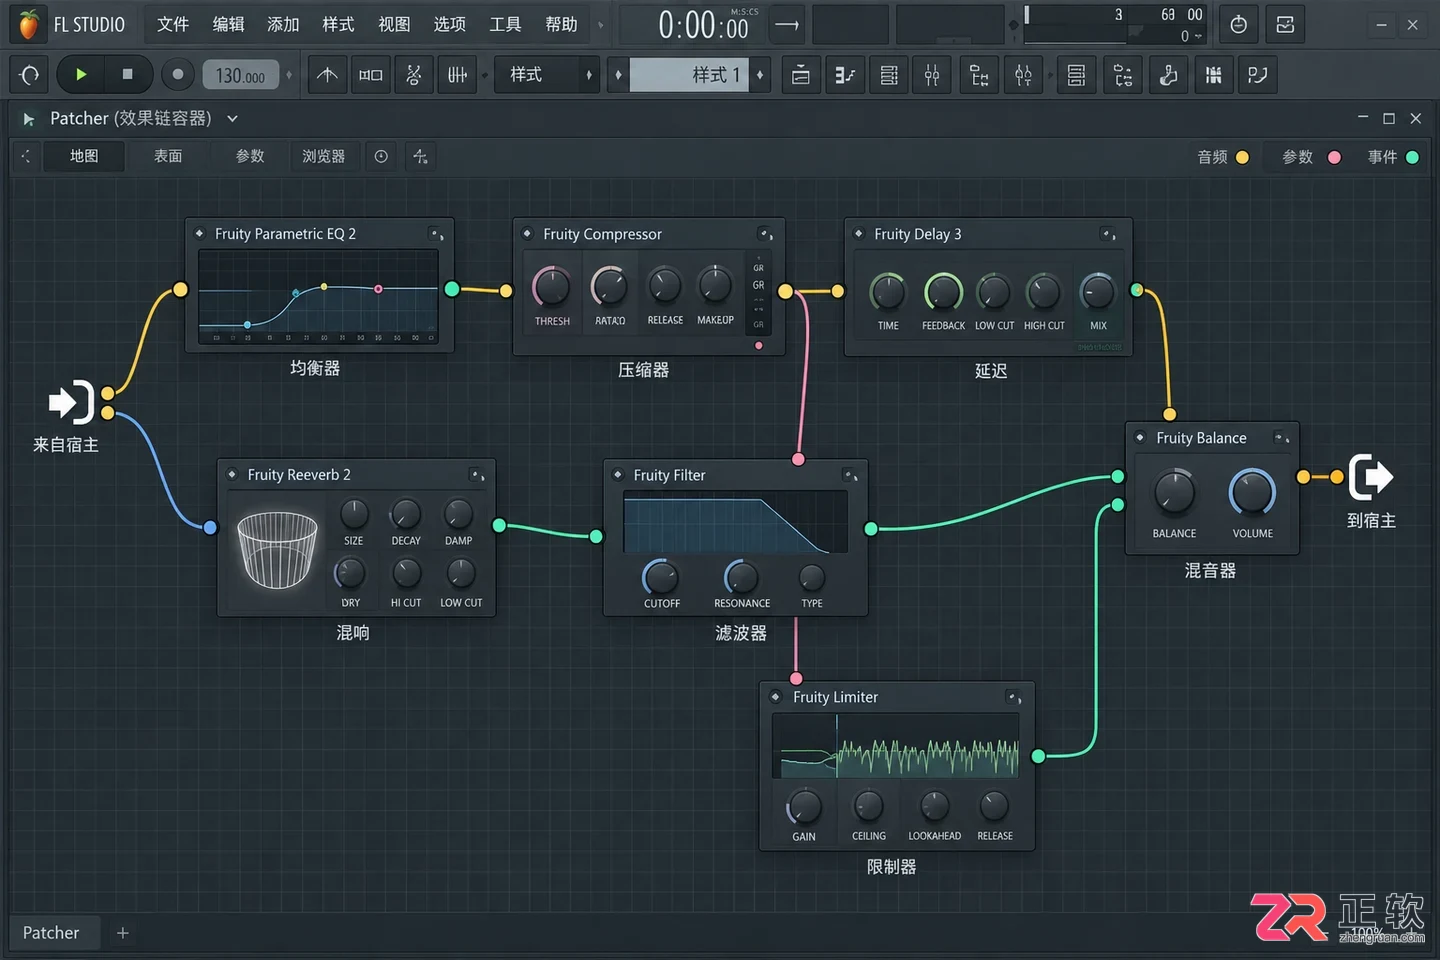Screen dimensions: 1440x960
Task: Toggle Fruity Reeverb 2 enable dot
Action: click(232, 474)
